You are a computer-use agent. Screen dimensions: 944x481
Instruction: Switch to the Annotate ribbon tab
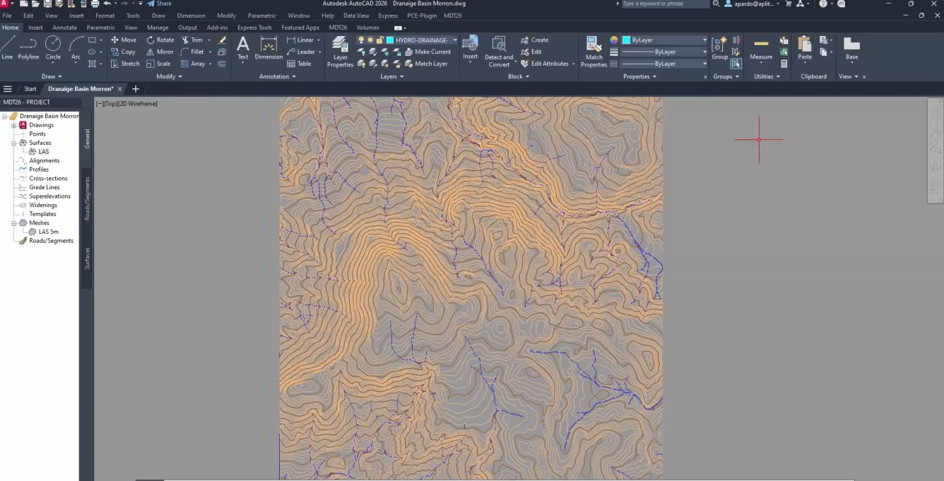click(64, 28)
